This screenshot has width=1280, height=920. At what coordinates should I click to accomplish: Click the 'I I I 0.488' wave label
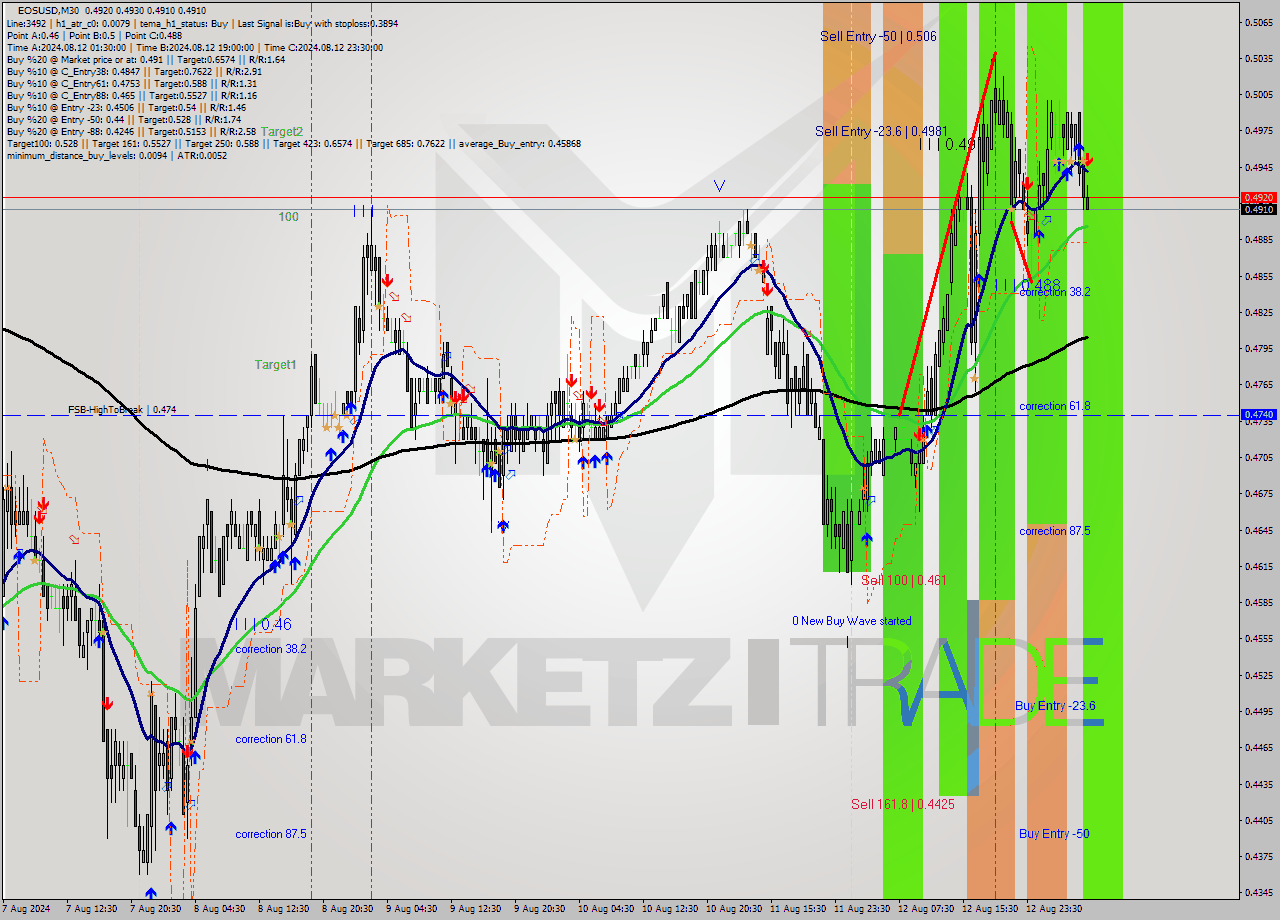(x=1027, y=285)
